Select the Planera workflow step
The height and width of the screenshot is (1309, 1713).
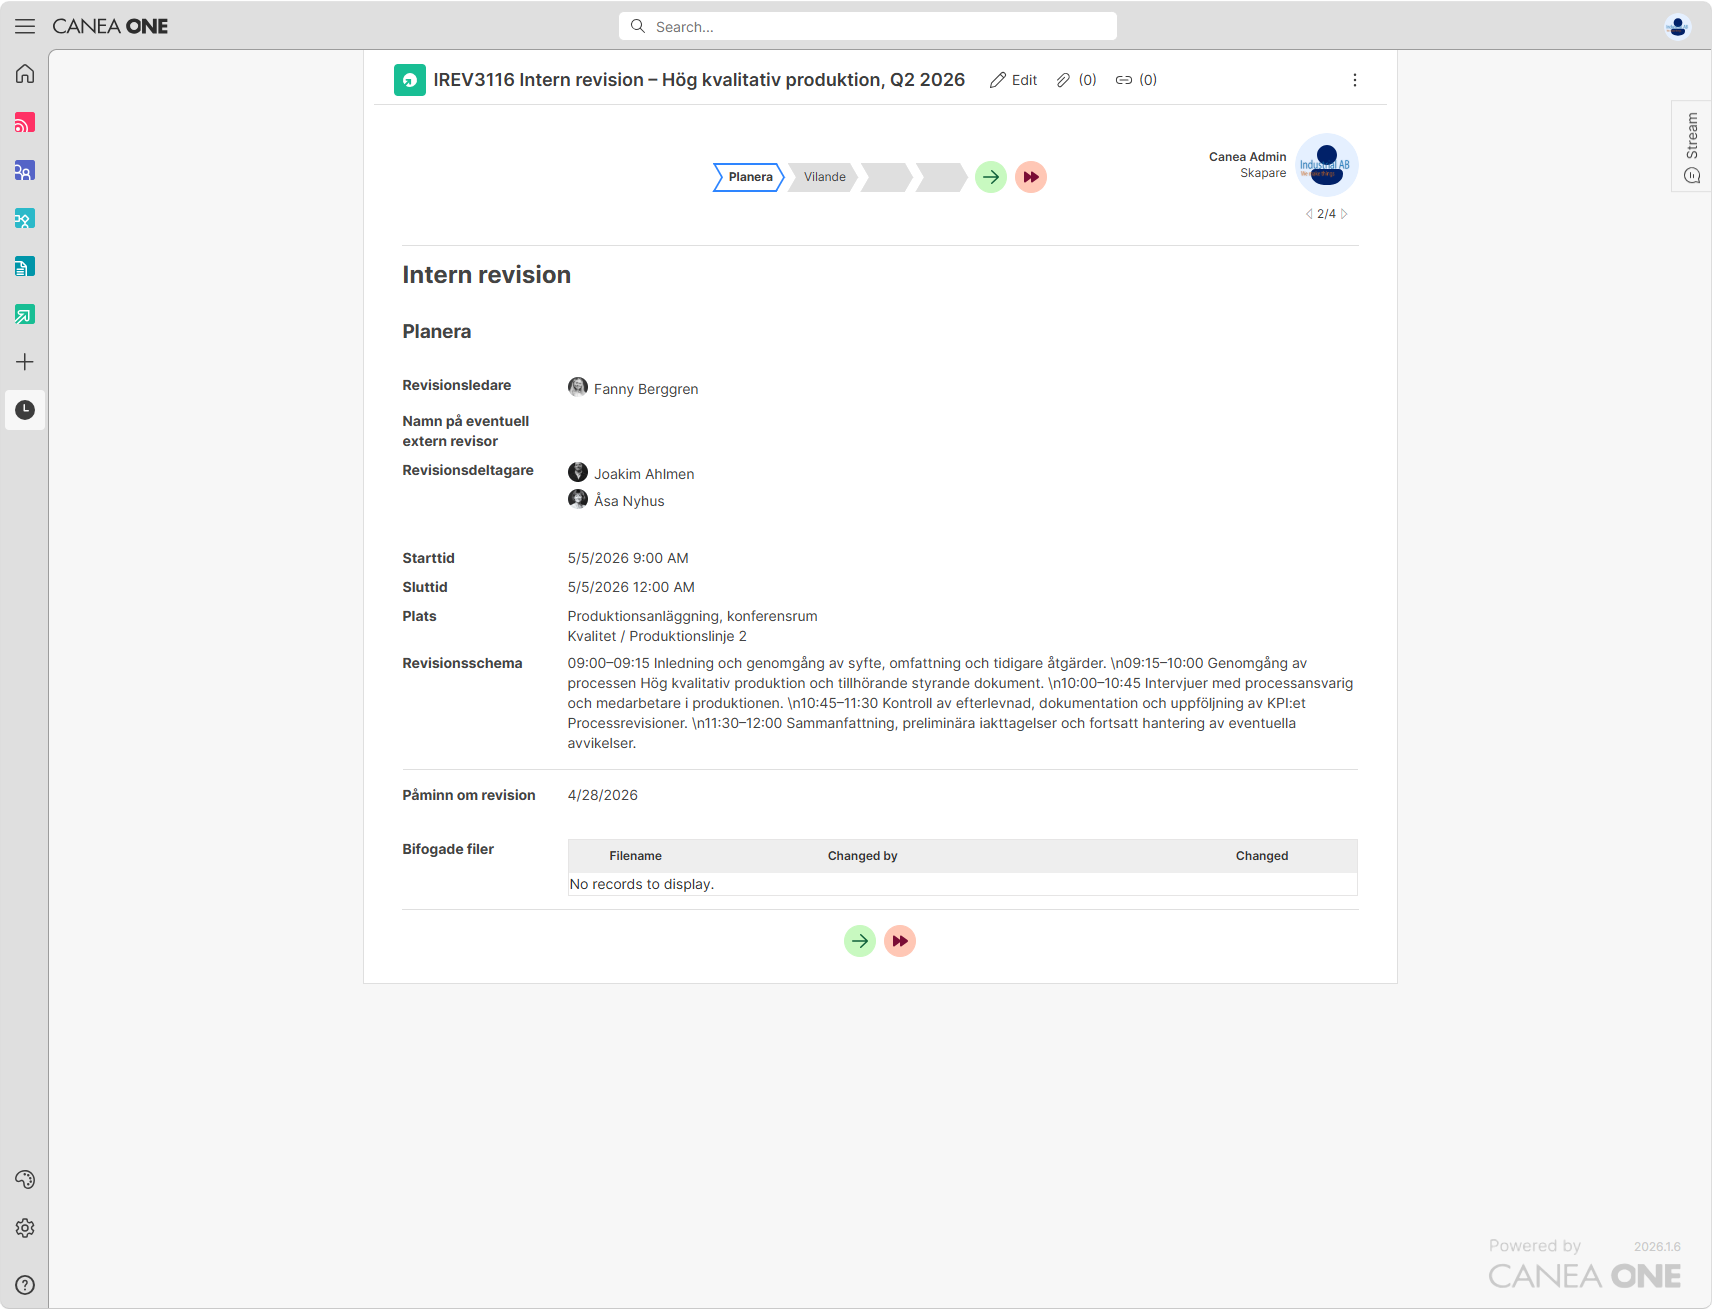(749, 177)
